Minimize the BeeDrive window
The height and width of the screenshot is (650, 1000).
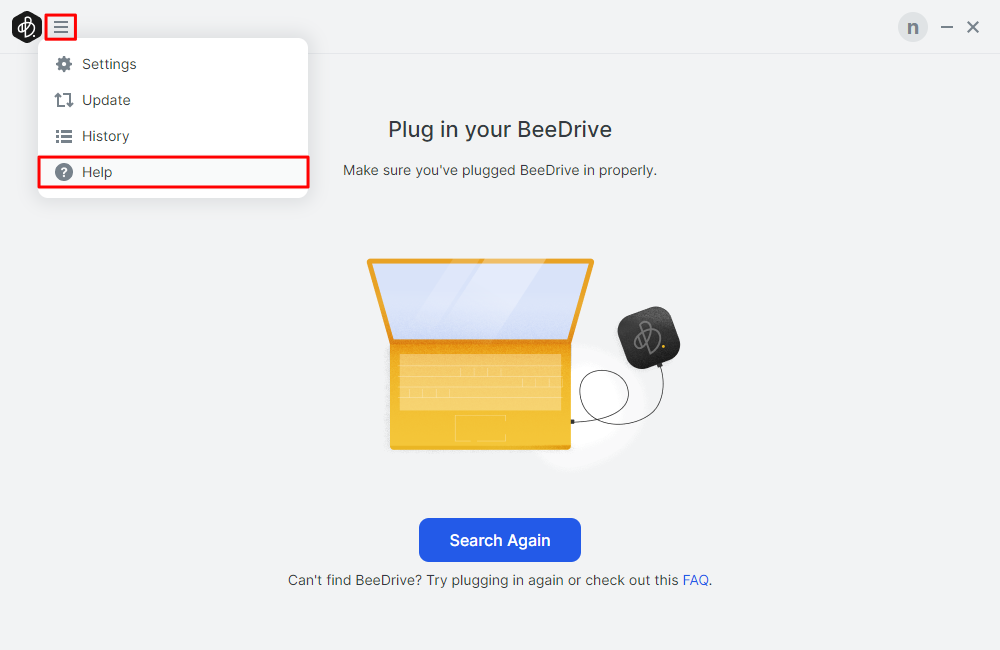pyautogui.click(x=947, y=28)
